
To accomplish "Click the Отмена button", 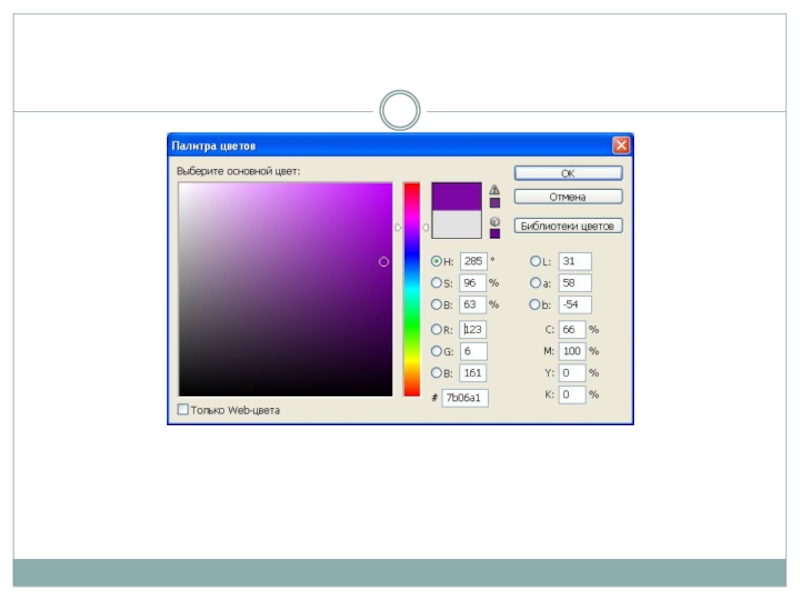I will pyautogui.click(x=568, y=197).
